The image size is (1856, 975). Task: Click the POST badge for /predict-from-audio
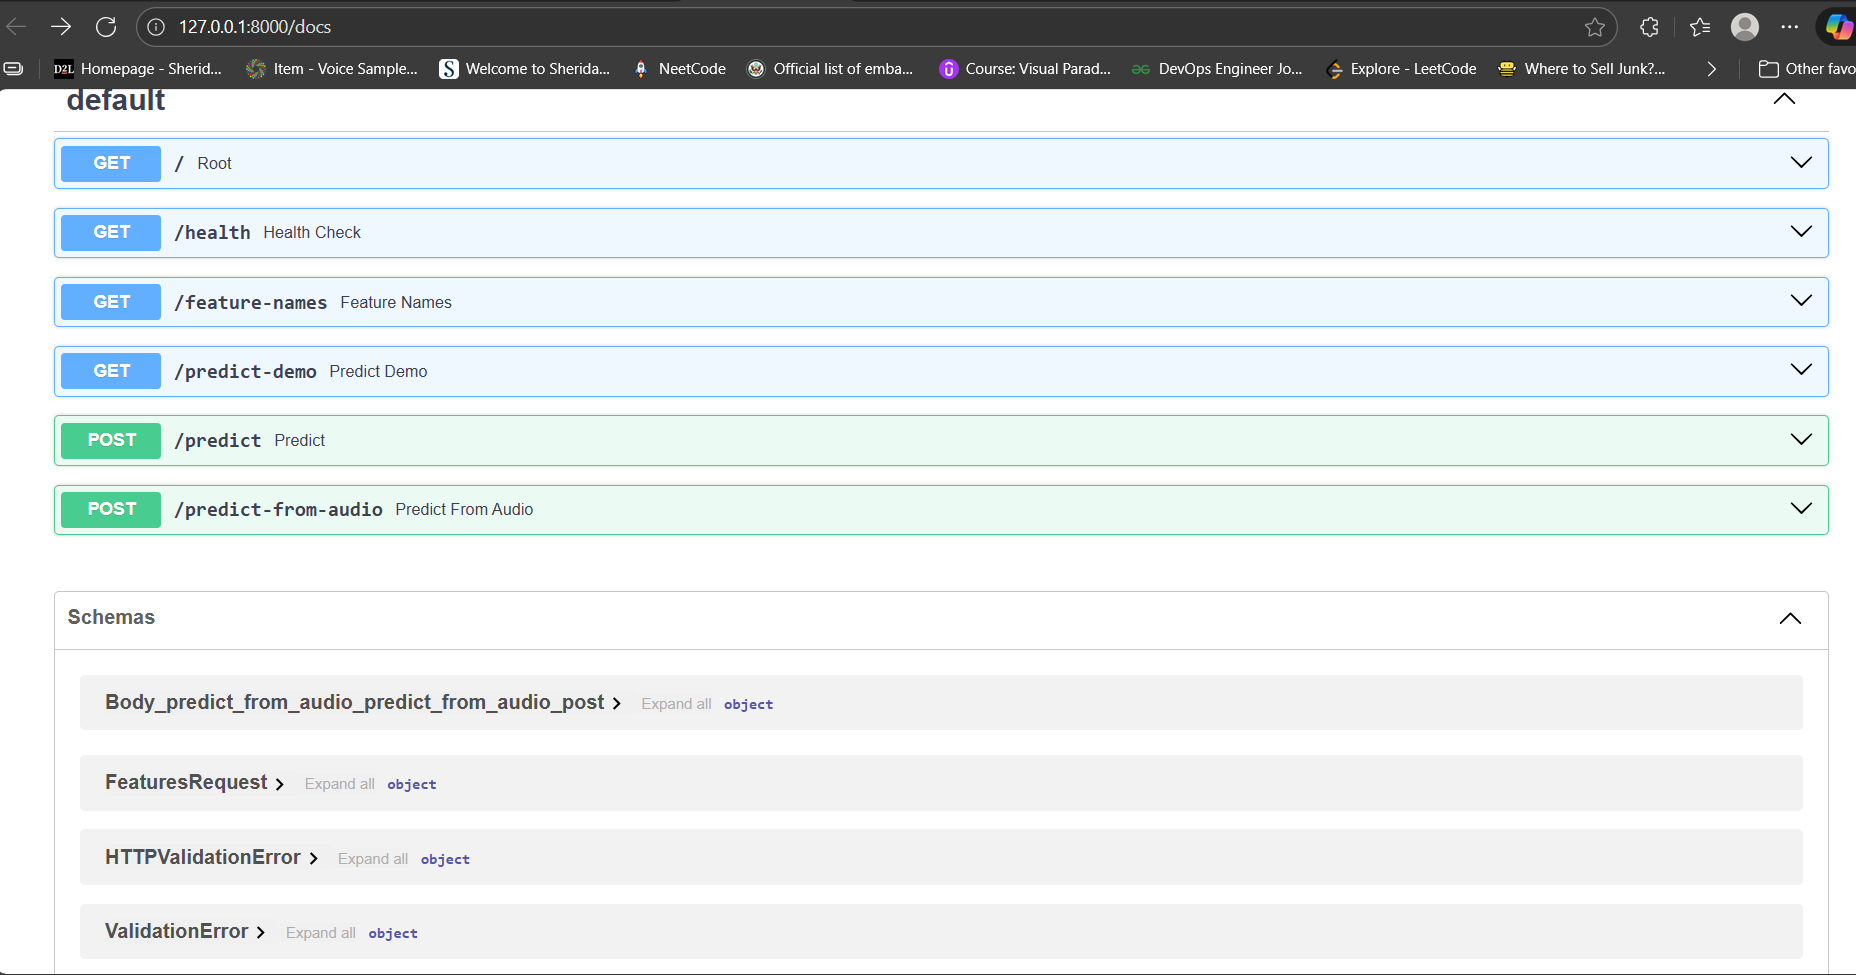(111, 509)
